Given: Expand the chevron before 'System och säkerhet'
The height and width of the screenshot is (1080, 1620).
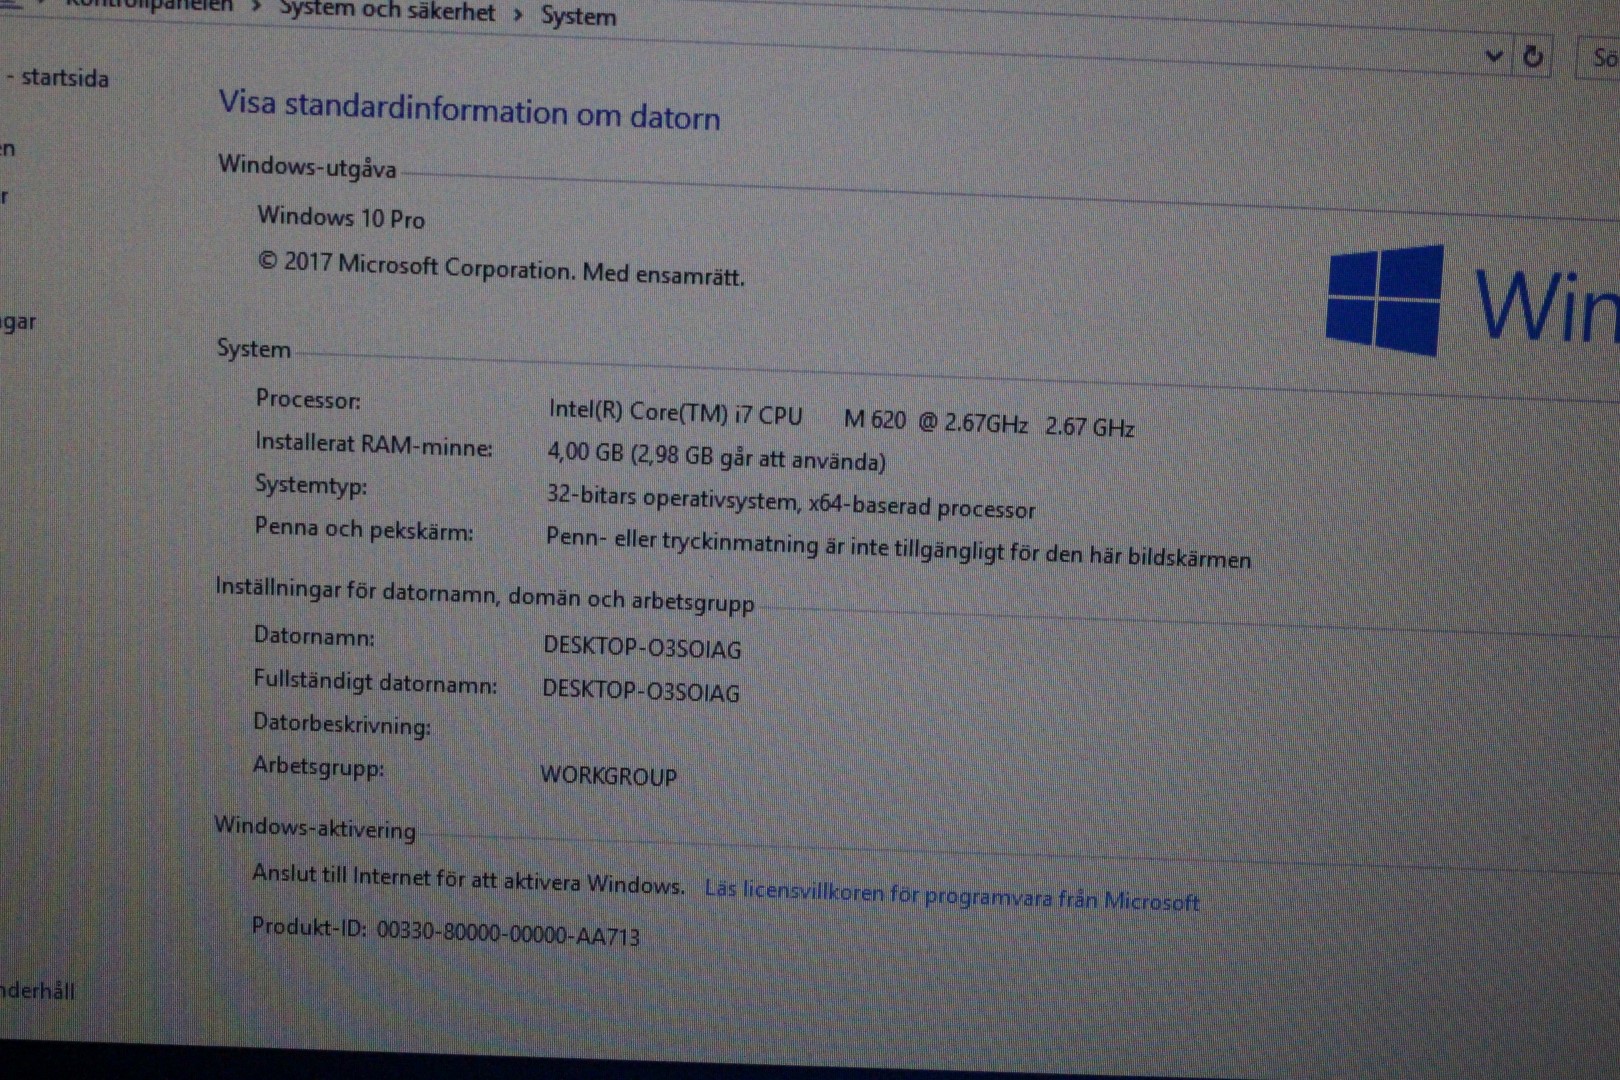Looking at the screenshot, I should click(x=256, y=8).
